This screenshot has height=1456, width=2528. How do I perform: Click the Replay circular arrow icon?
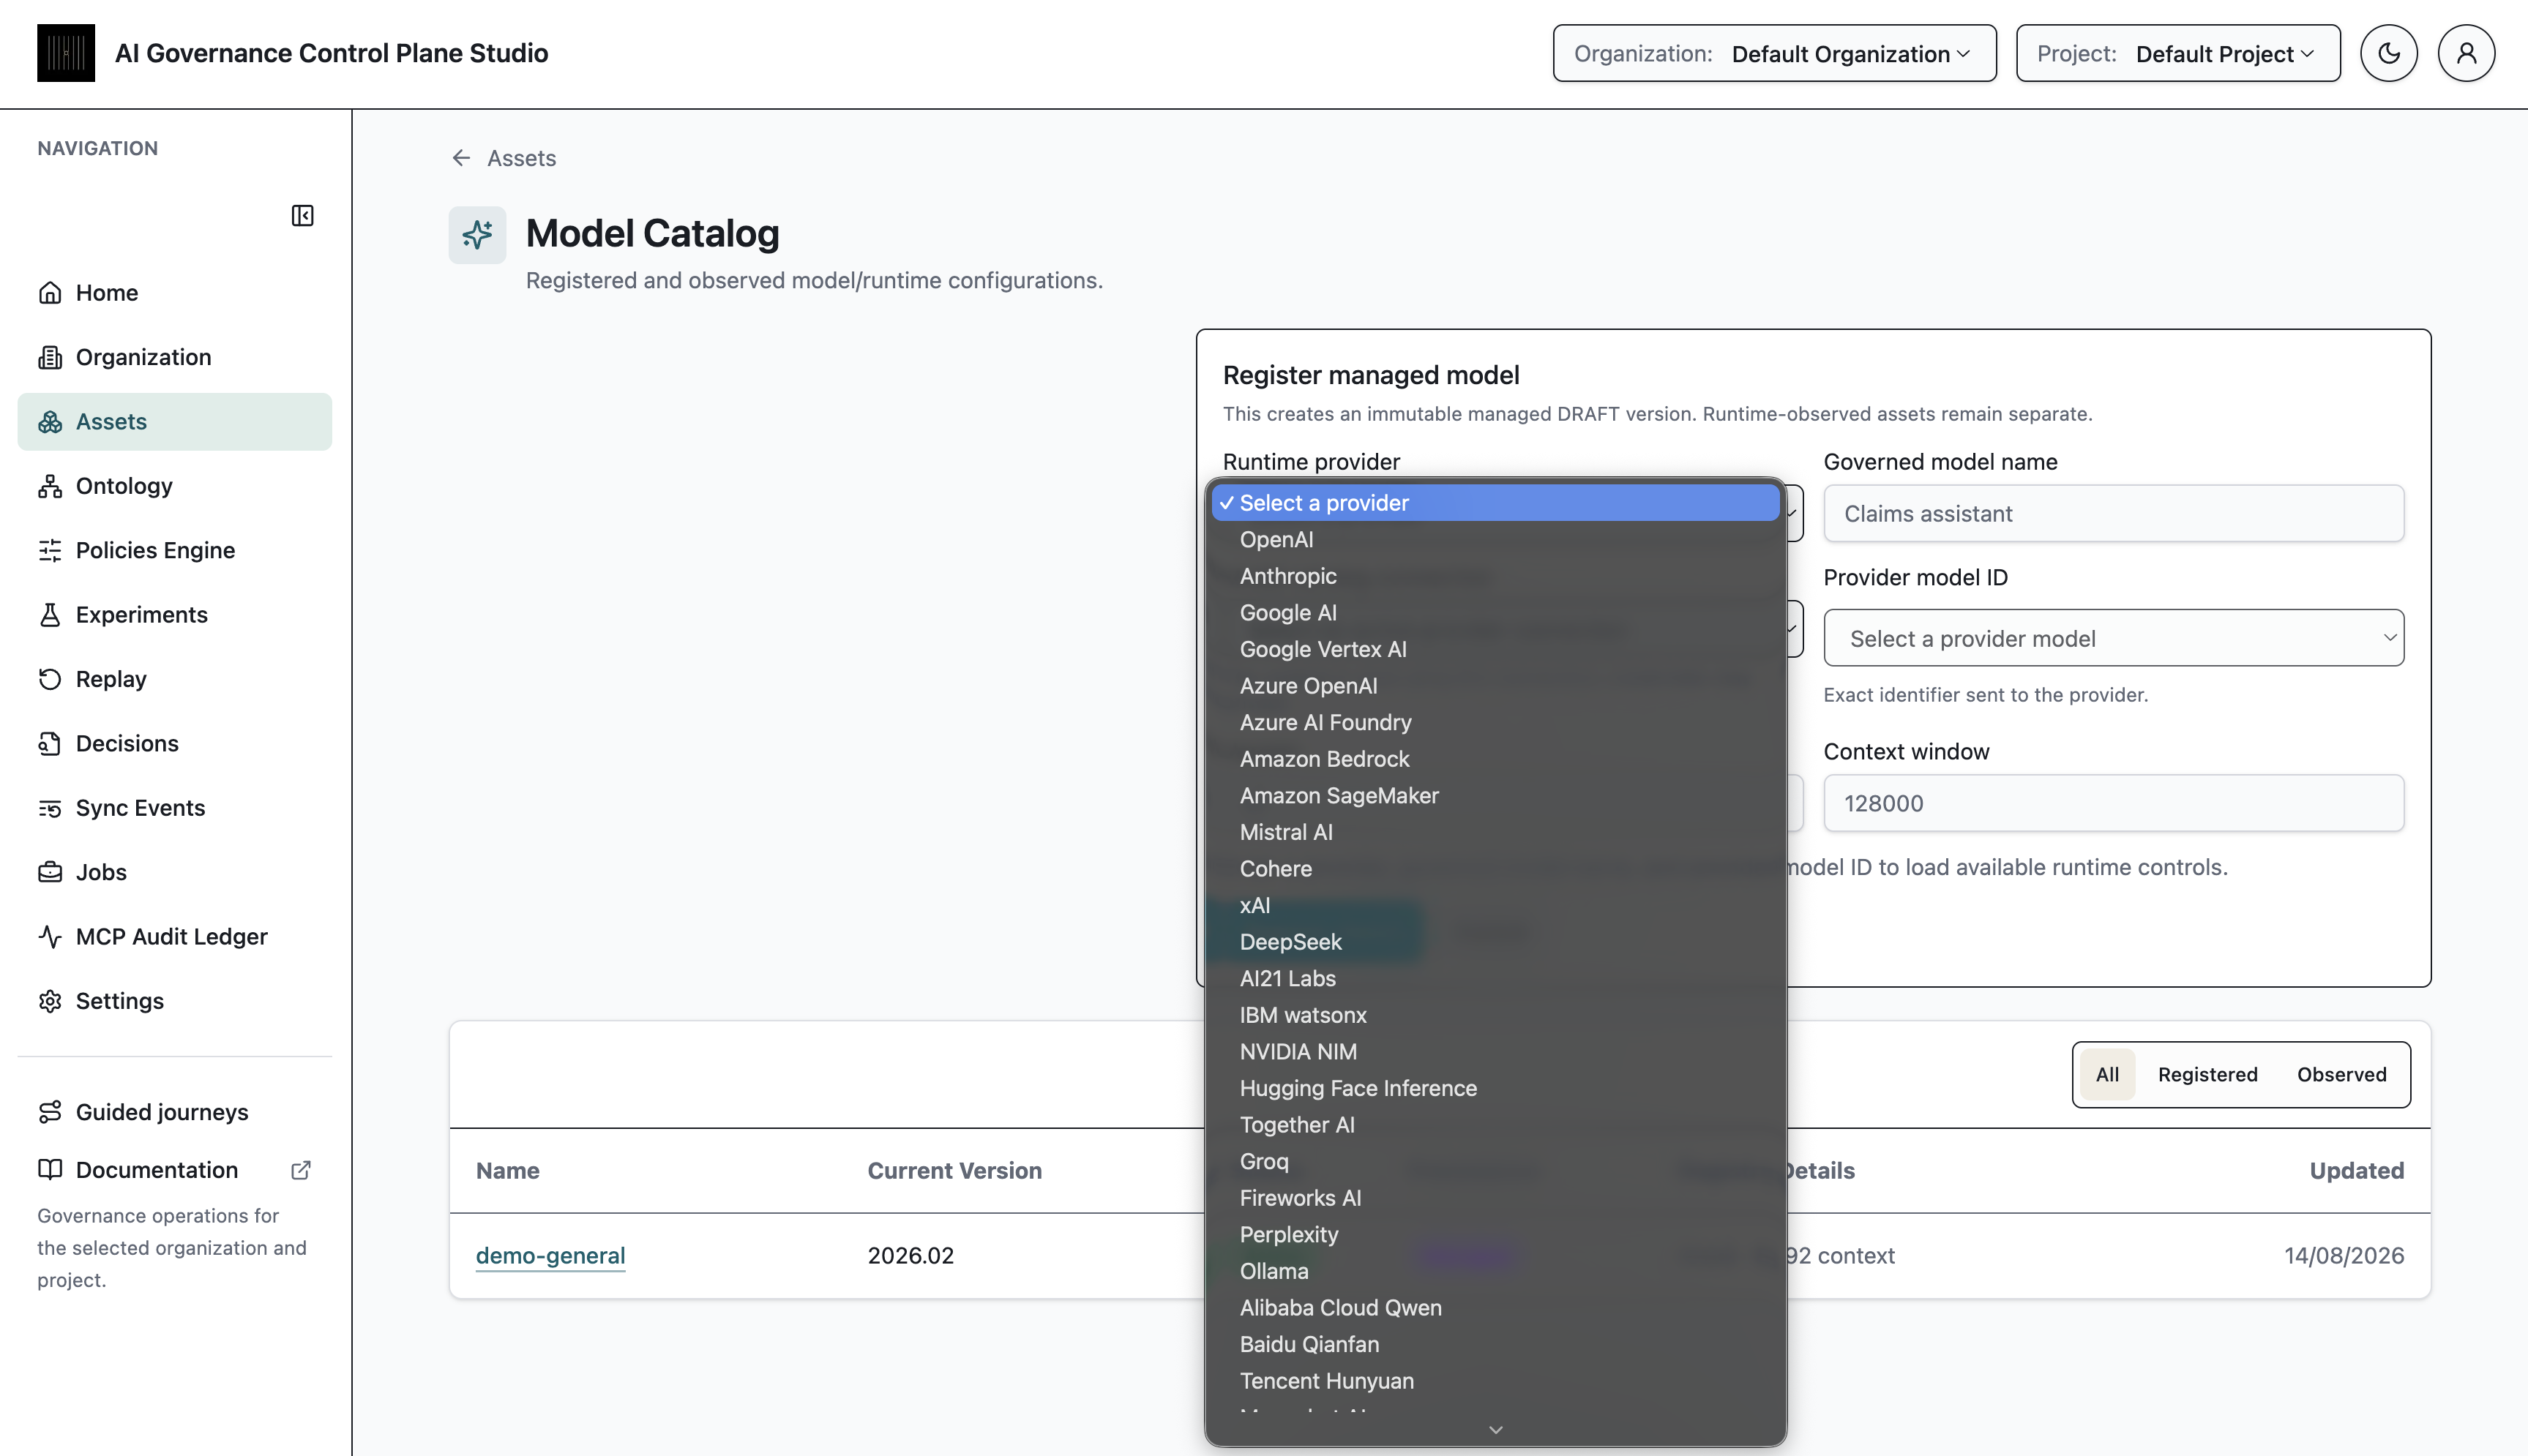[x=50, y=679]
